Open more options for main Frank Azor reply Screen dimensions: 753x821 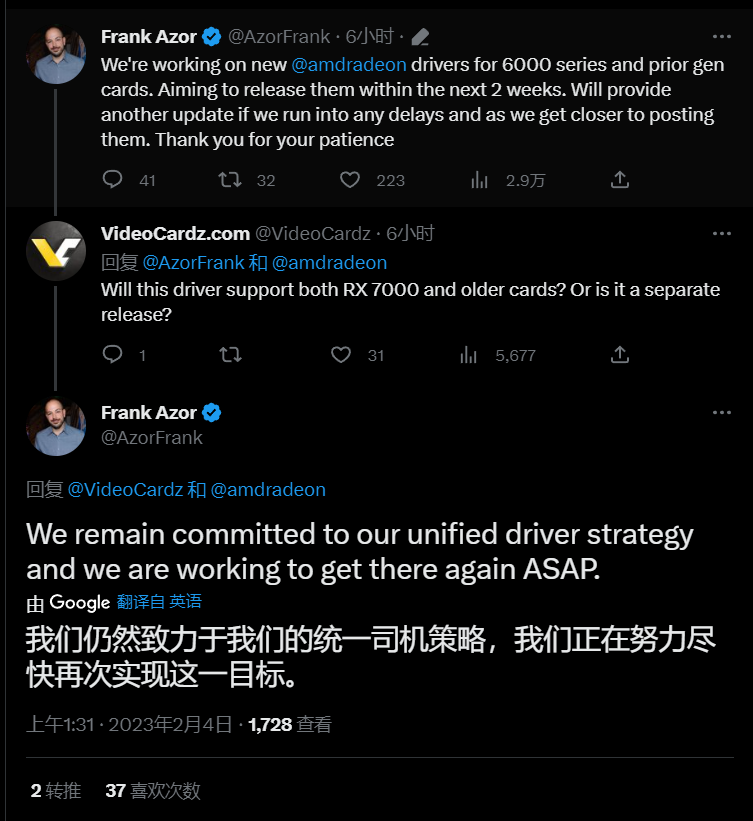pos(722,413)
